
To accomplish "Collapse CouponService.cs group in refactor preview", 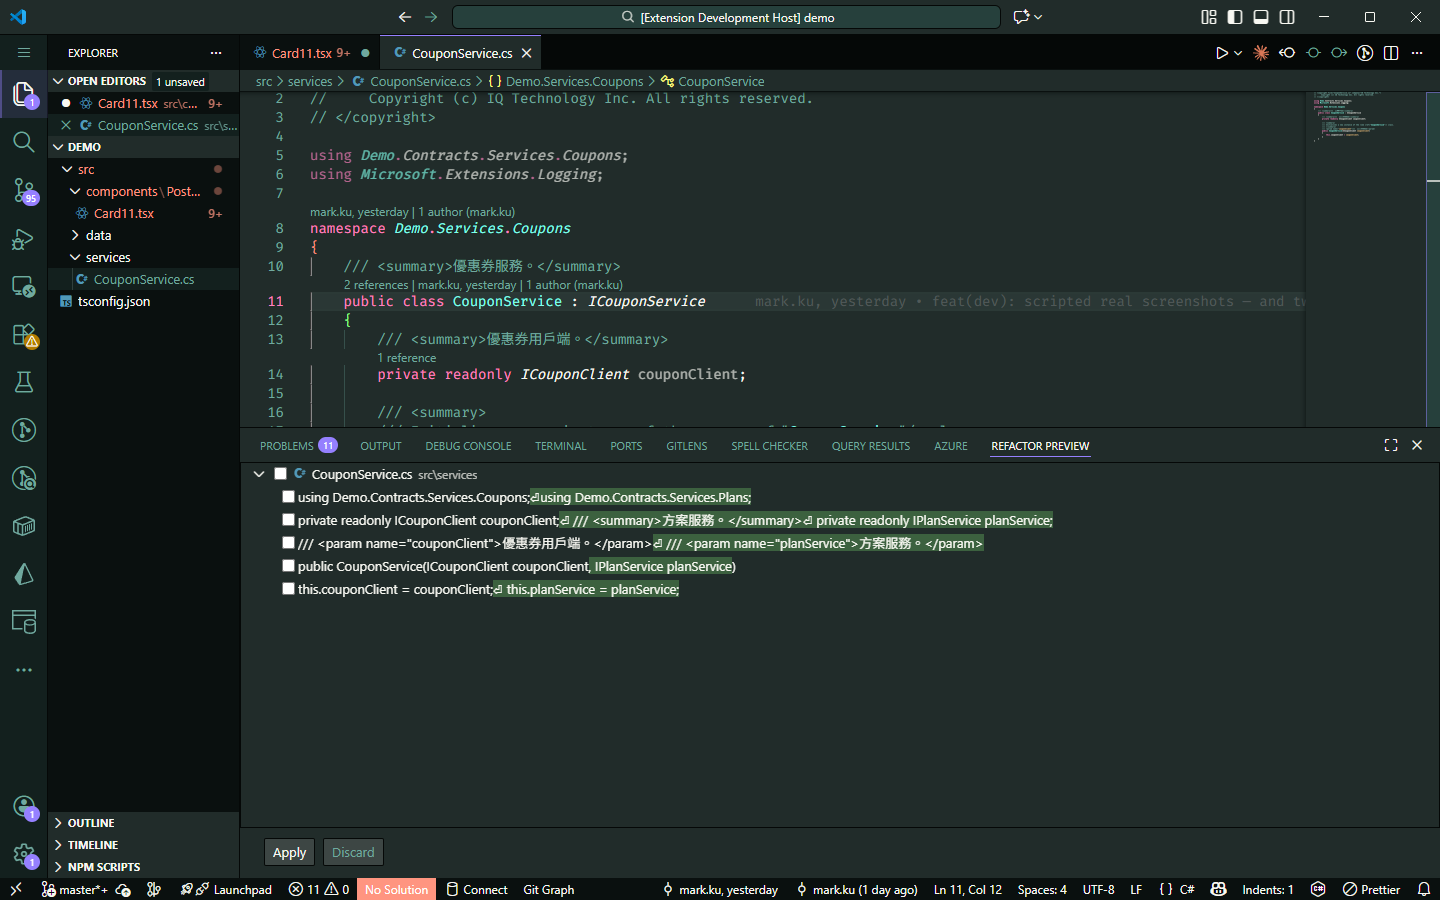I will point(259,474).
